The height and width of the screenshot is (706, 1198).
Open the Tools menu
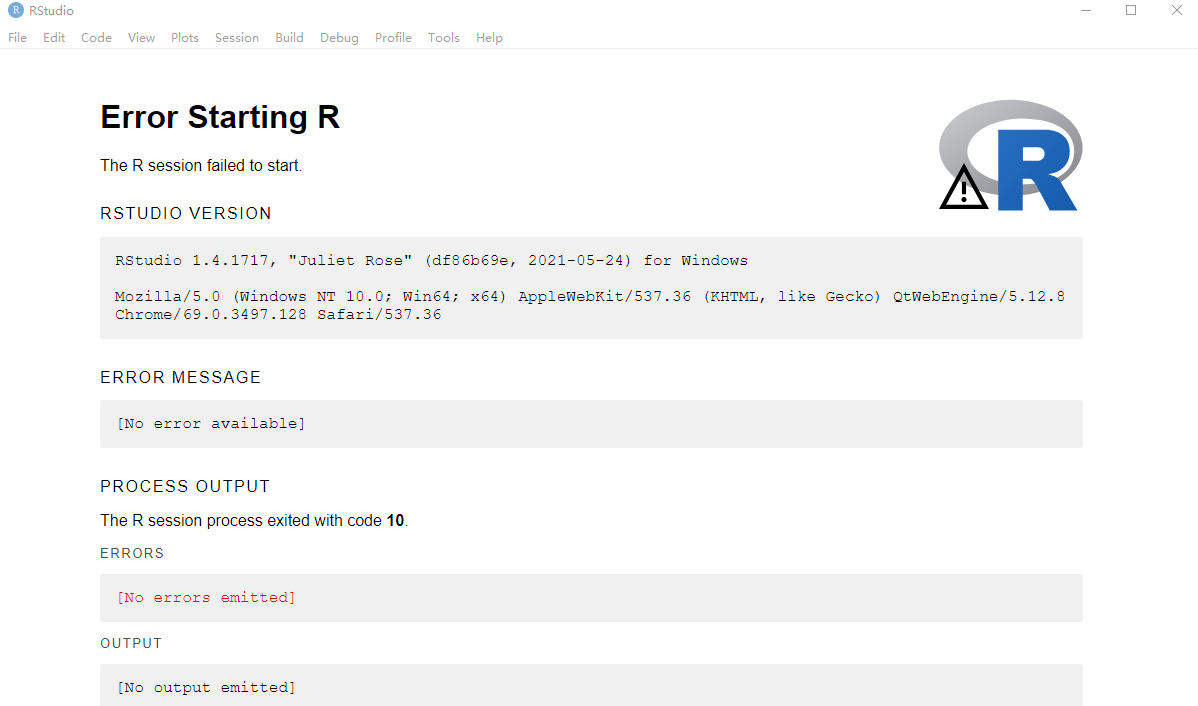click(x=443, y=37)
